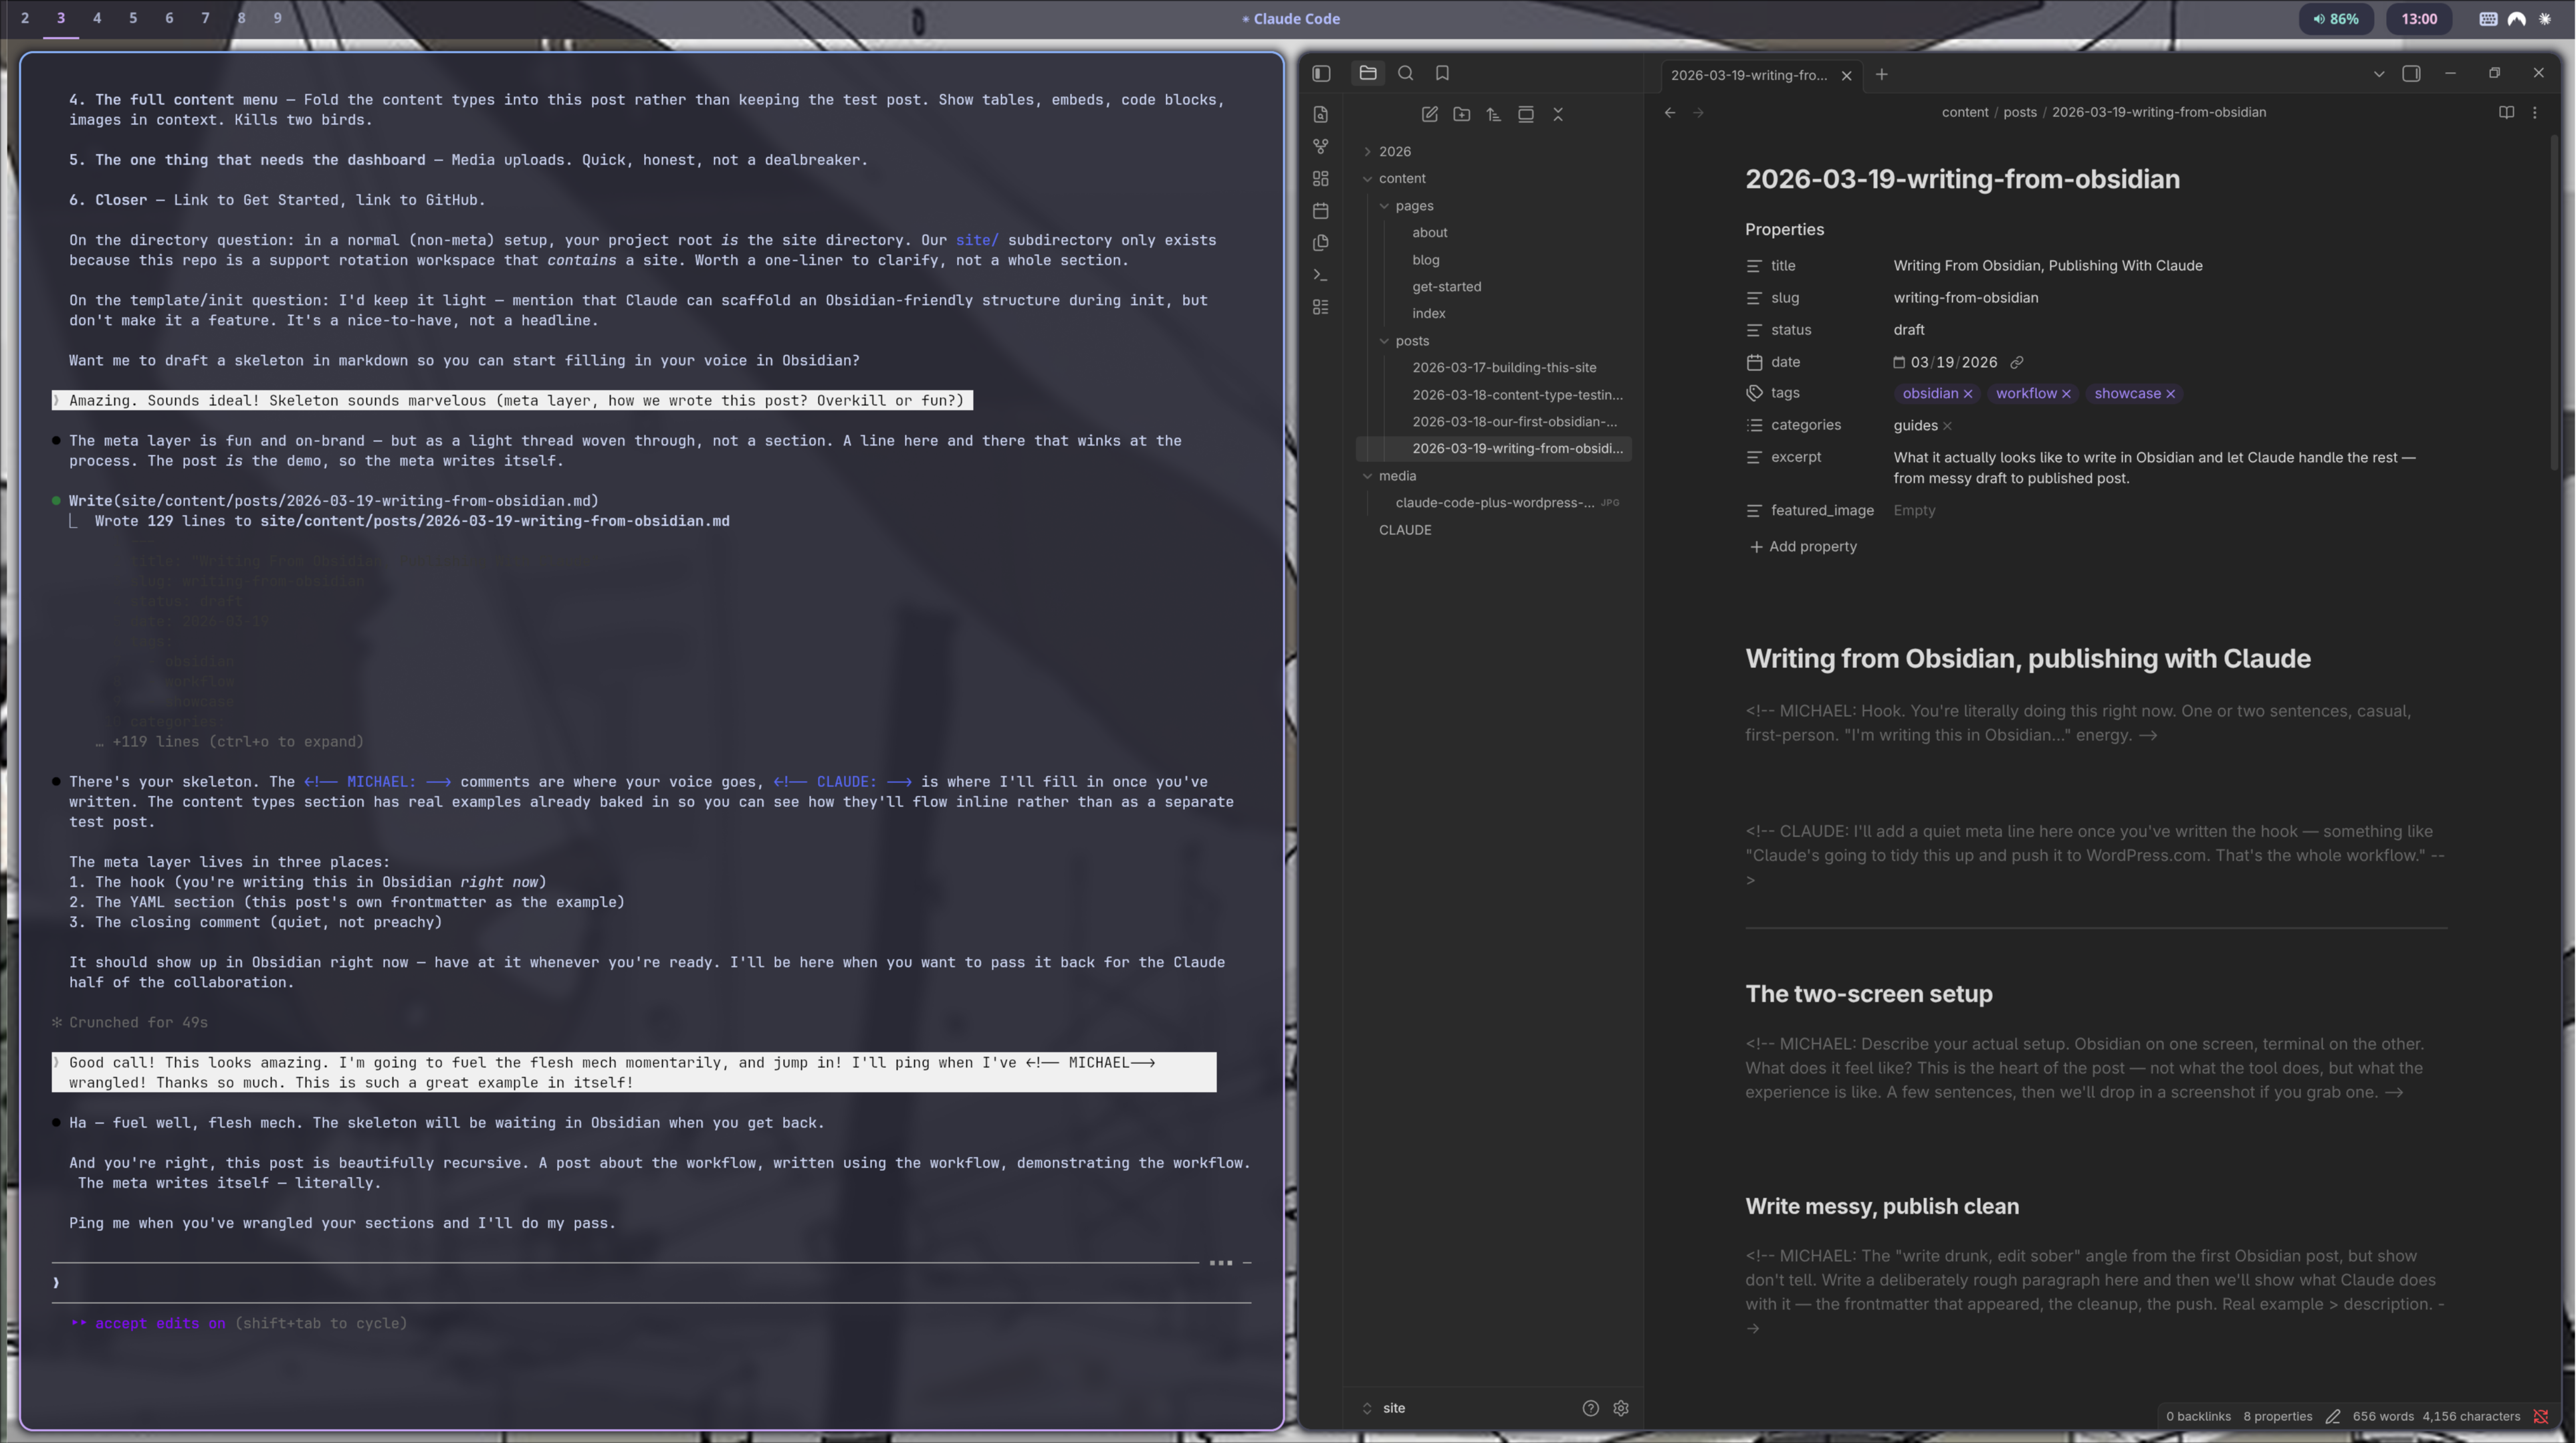Collapse the content folder in the tree
The image size is (2576, 1443).
point(1369,178)
